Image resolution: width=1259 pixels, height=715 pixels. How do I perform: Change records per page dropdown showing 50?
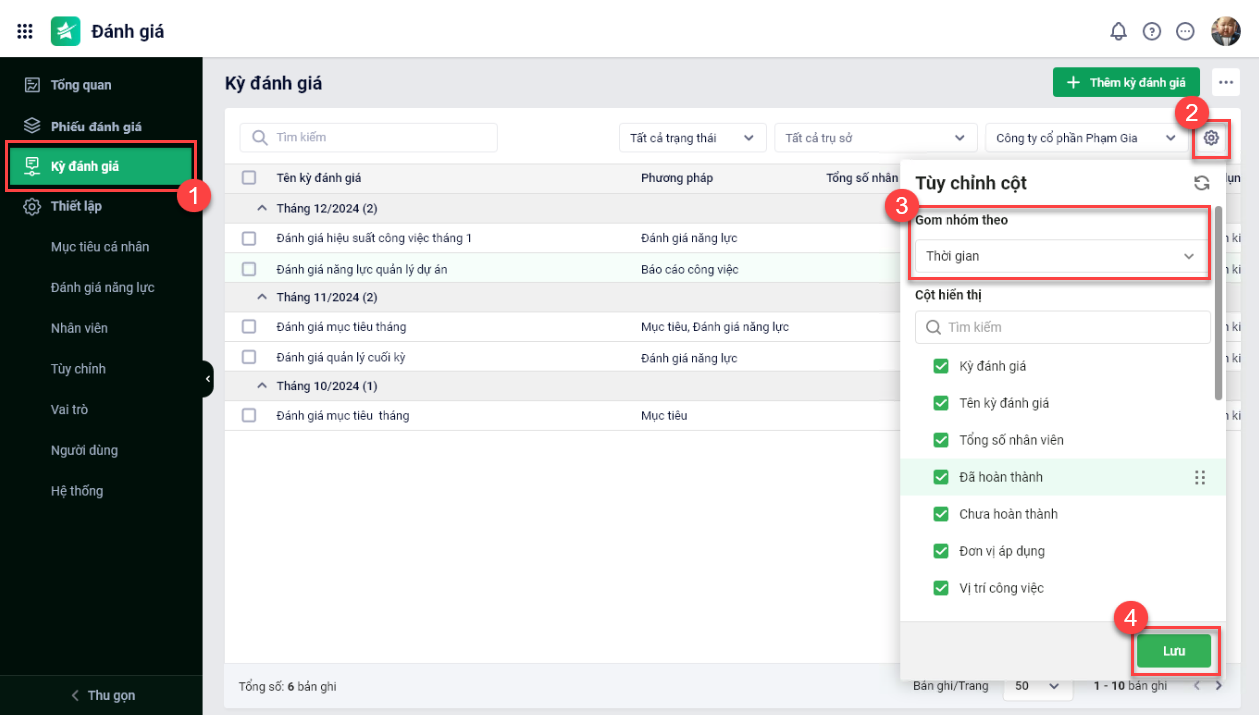tap(1037, 686)
